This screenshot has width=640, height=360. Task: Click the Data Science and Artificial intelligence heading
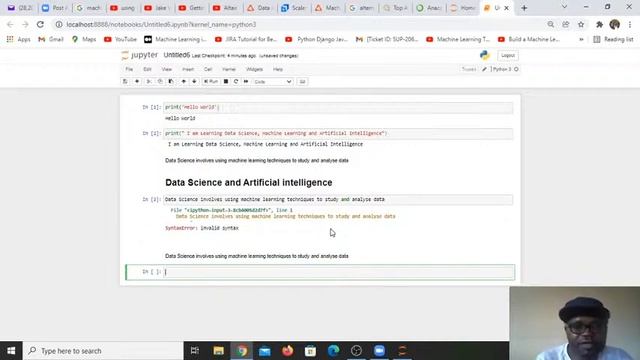coord(249,182)
